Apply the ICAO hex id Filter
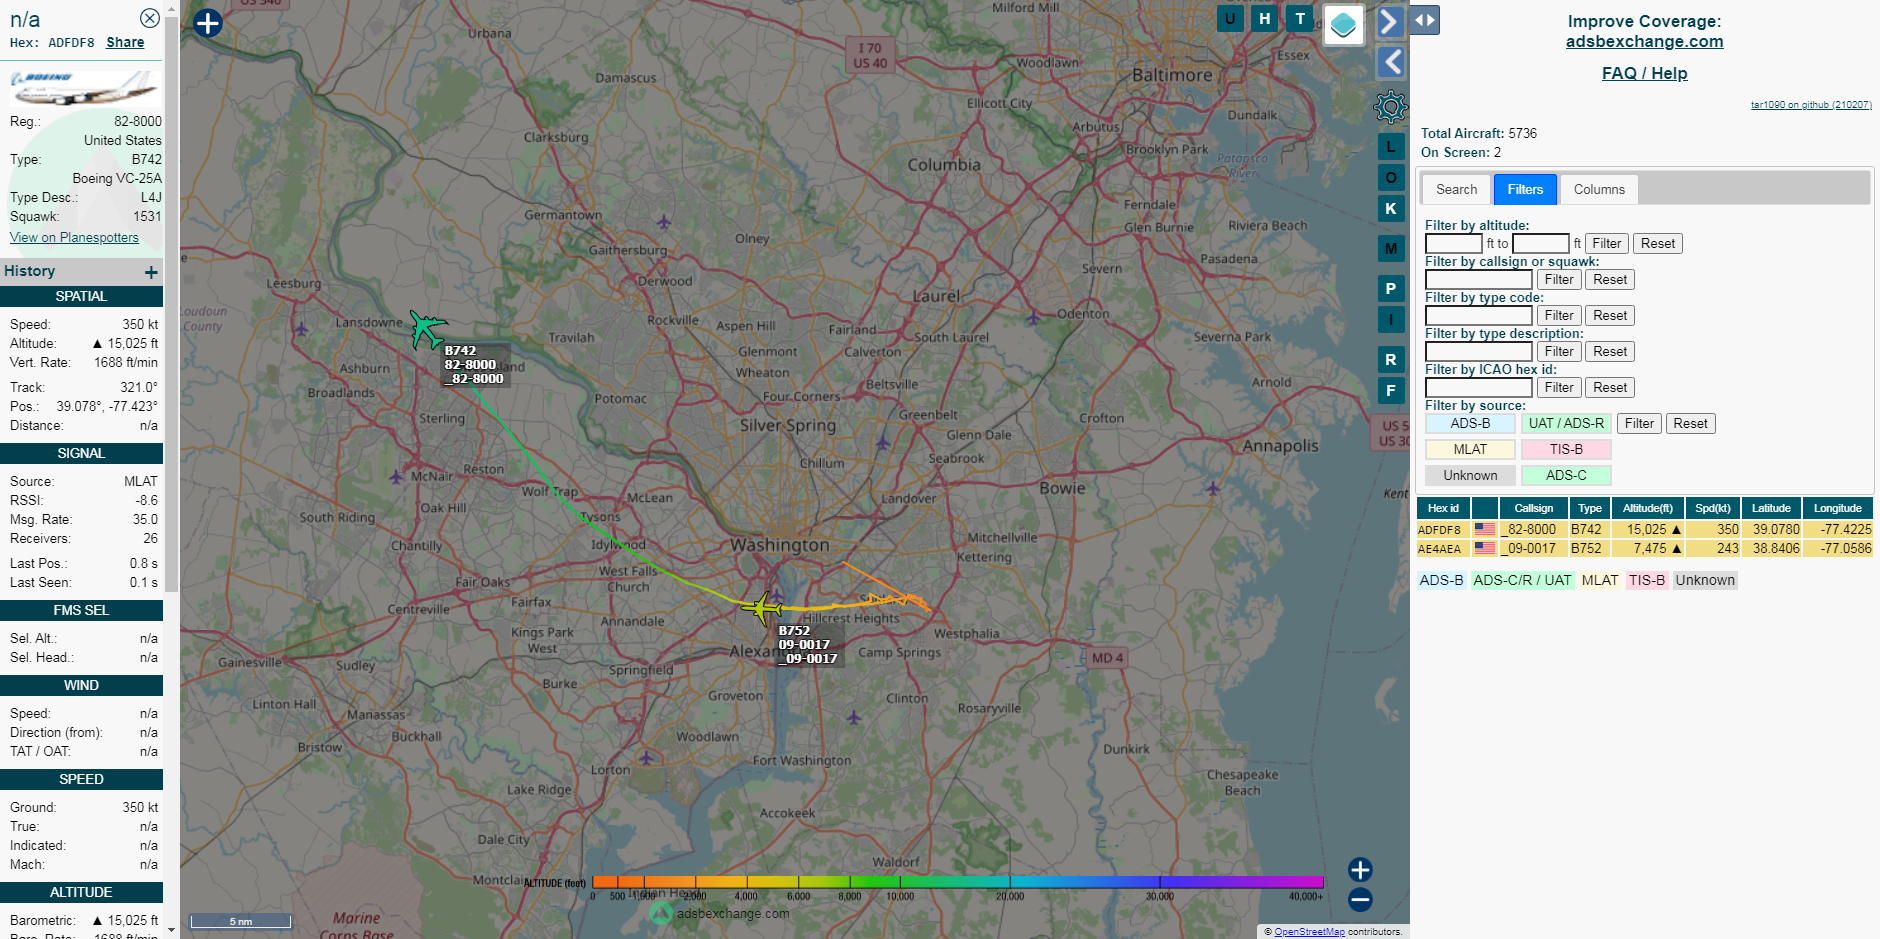The image size is (1880, 939). (x=1559, y=388)
